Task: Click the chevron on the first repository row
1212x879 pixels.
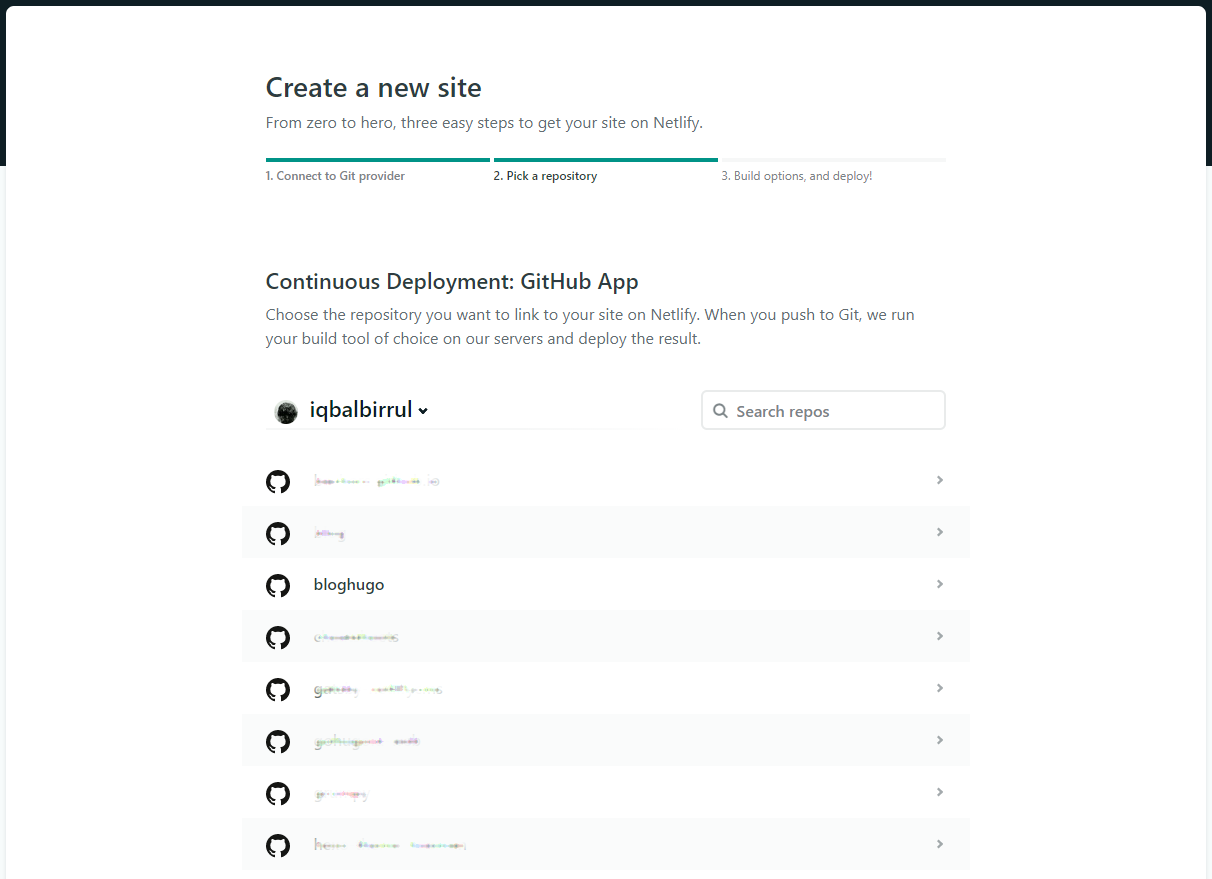Action: [x=939, y=480]
